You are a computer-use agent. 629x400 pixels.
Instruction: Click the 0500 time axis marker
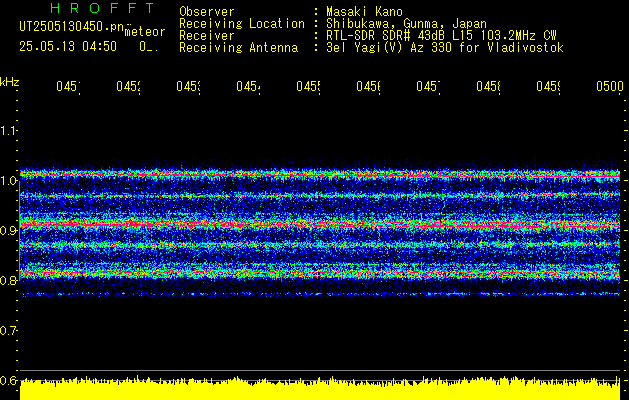pos(610,87)
